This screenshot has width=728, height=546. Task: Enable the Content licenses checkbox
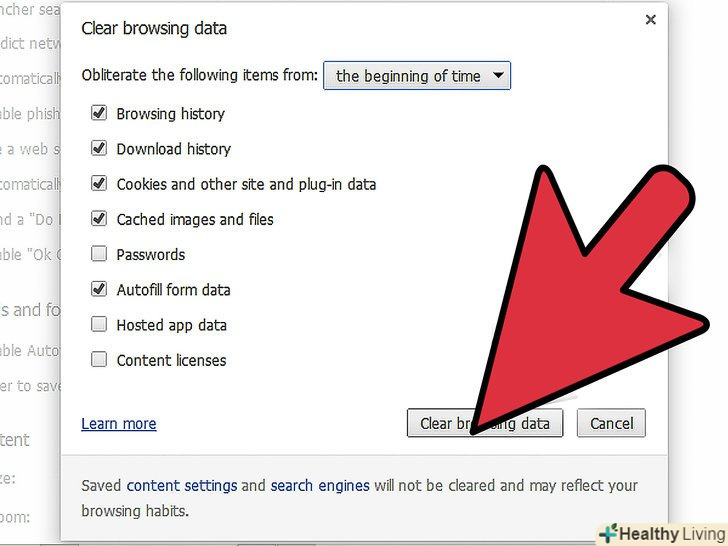click(x=99, y=360)
